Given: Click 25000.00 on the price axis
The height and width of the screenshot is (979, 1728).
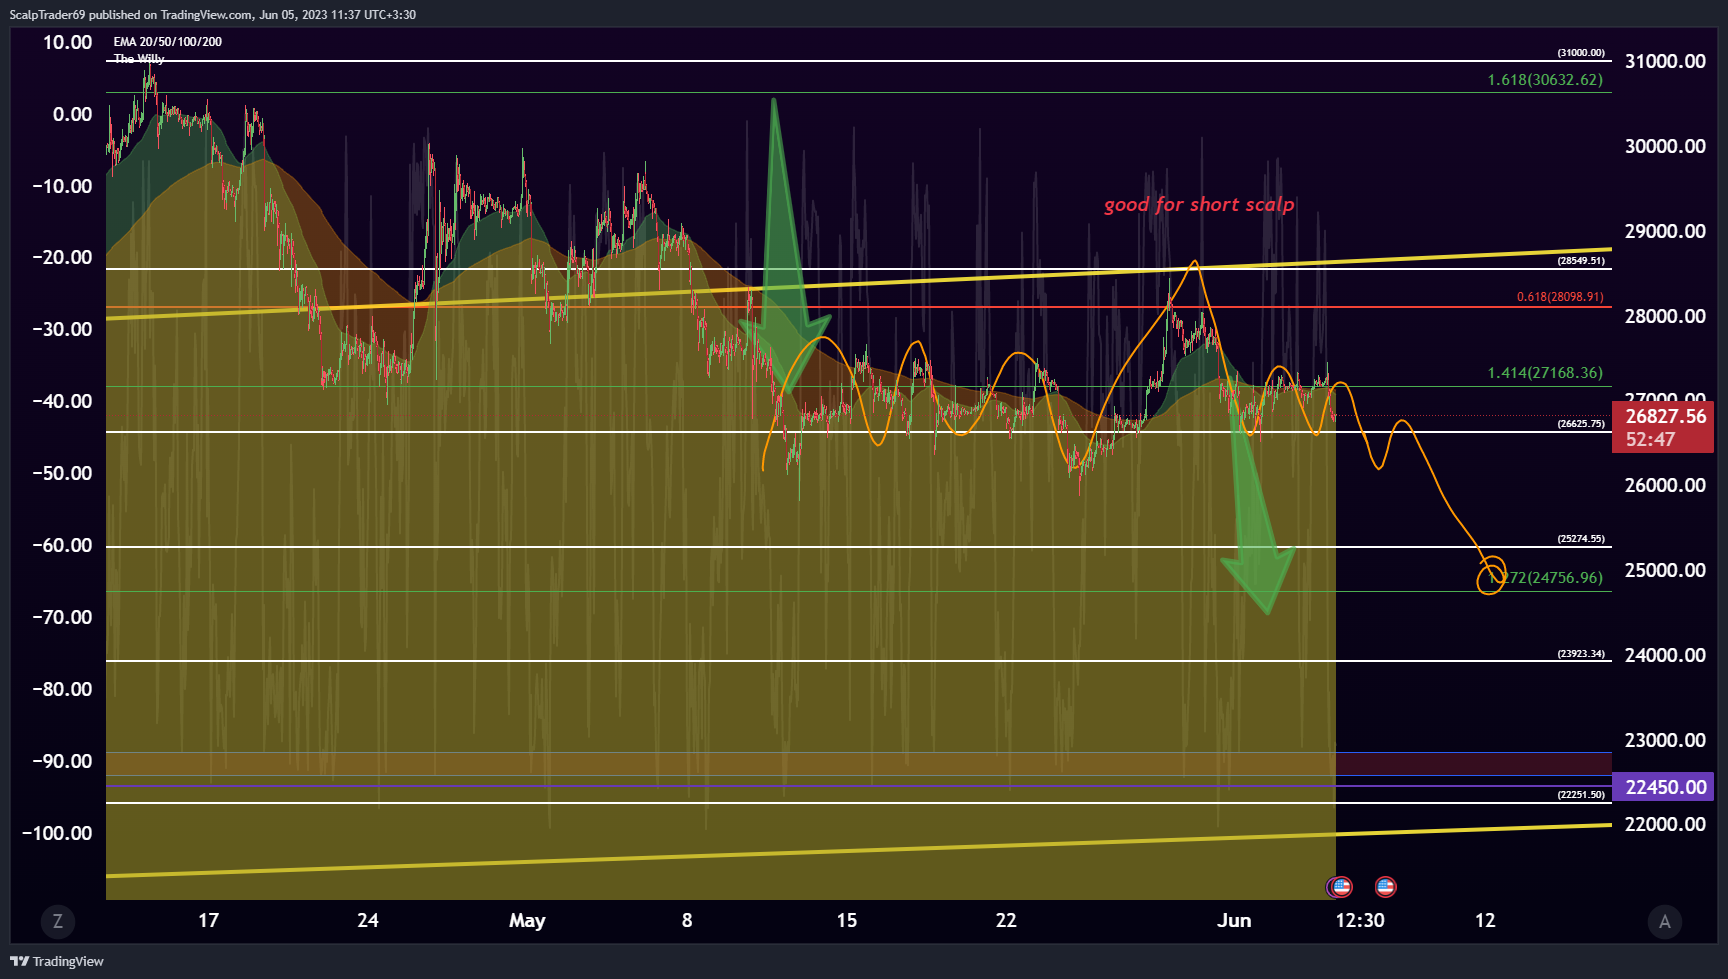Looking at the screenshot, I should point(1665,570).
